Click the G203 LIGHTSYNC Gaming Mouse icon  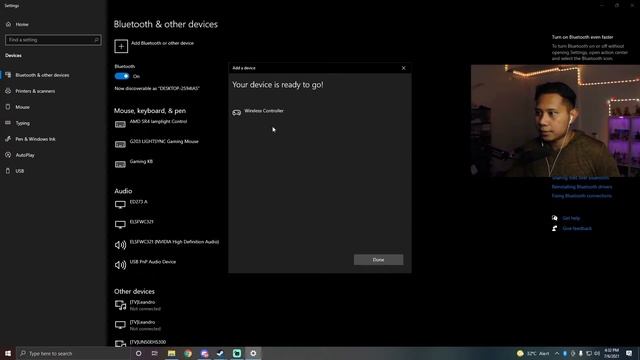click(x=120, y=144)
